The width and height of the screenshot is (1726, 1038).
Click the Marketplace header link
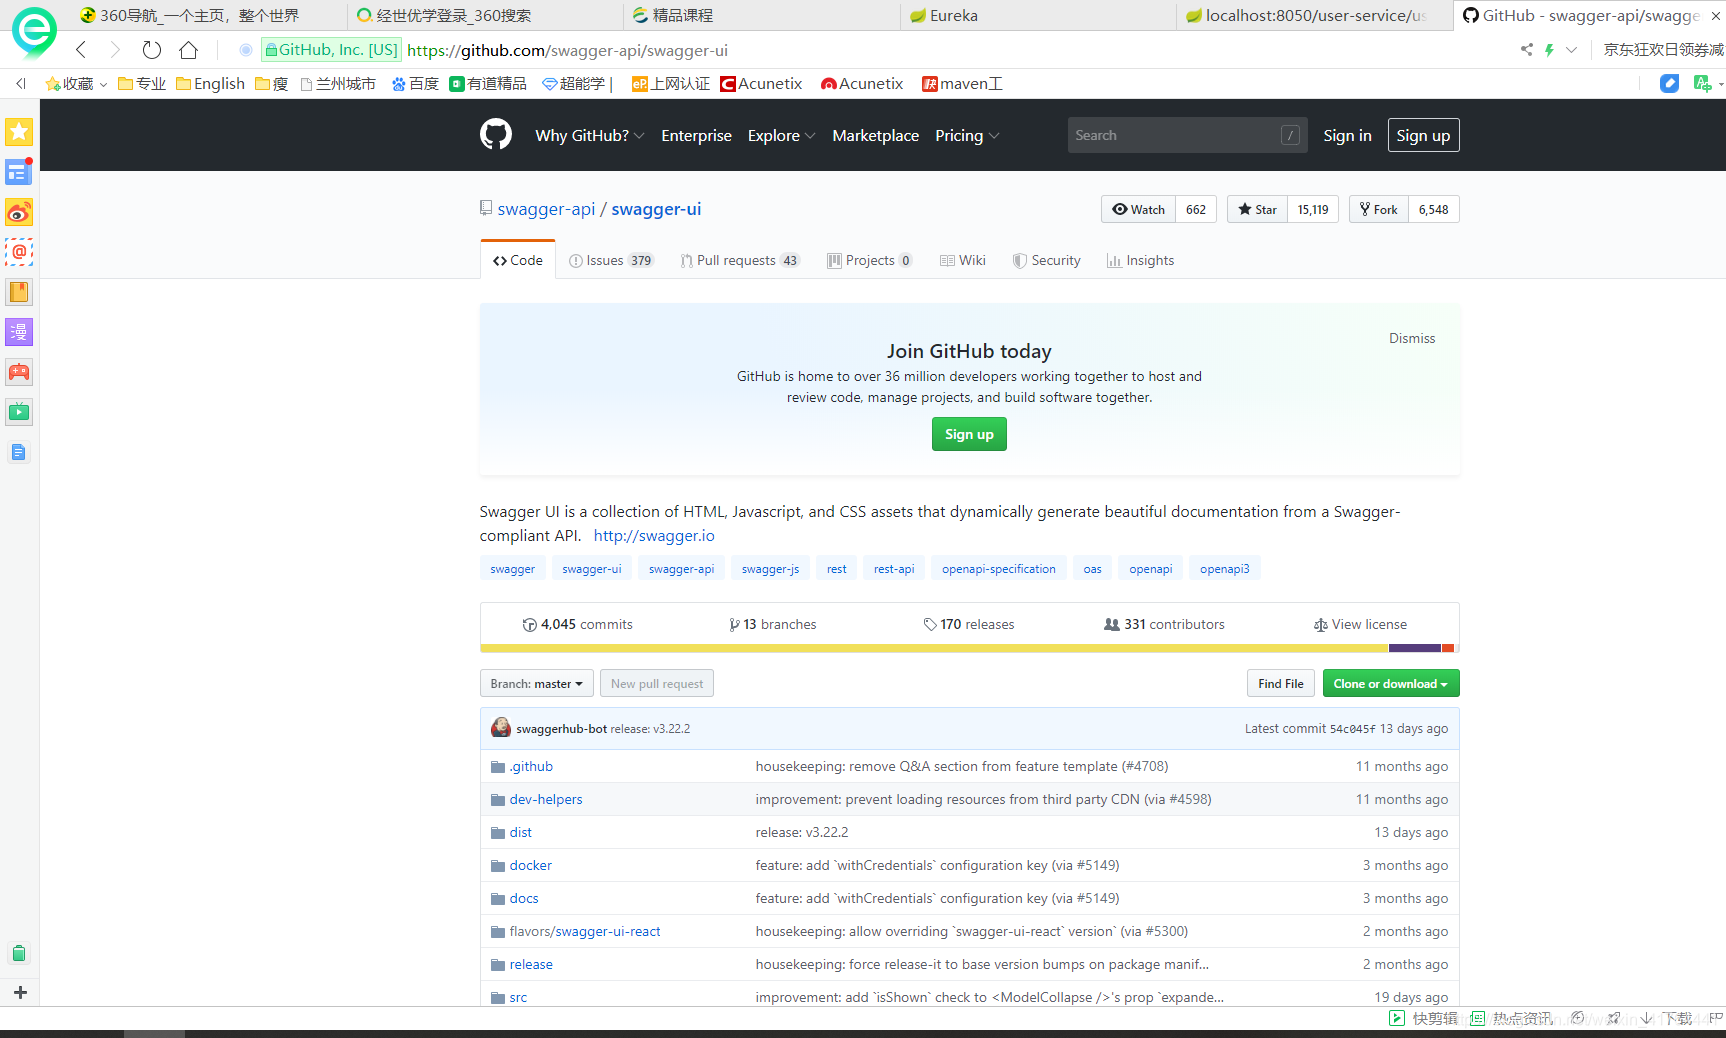875,136
